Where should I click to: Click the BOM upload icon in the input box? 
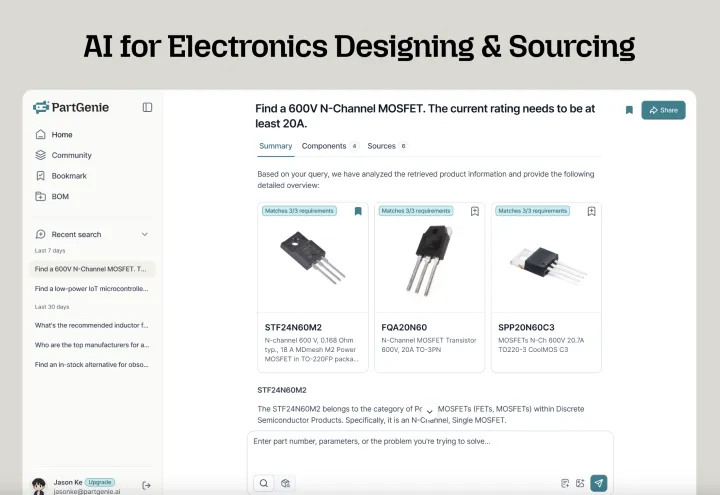tap(565, 483)
